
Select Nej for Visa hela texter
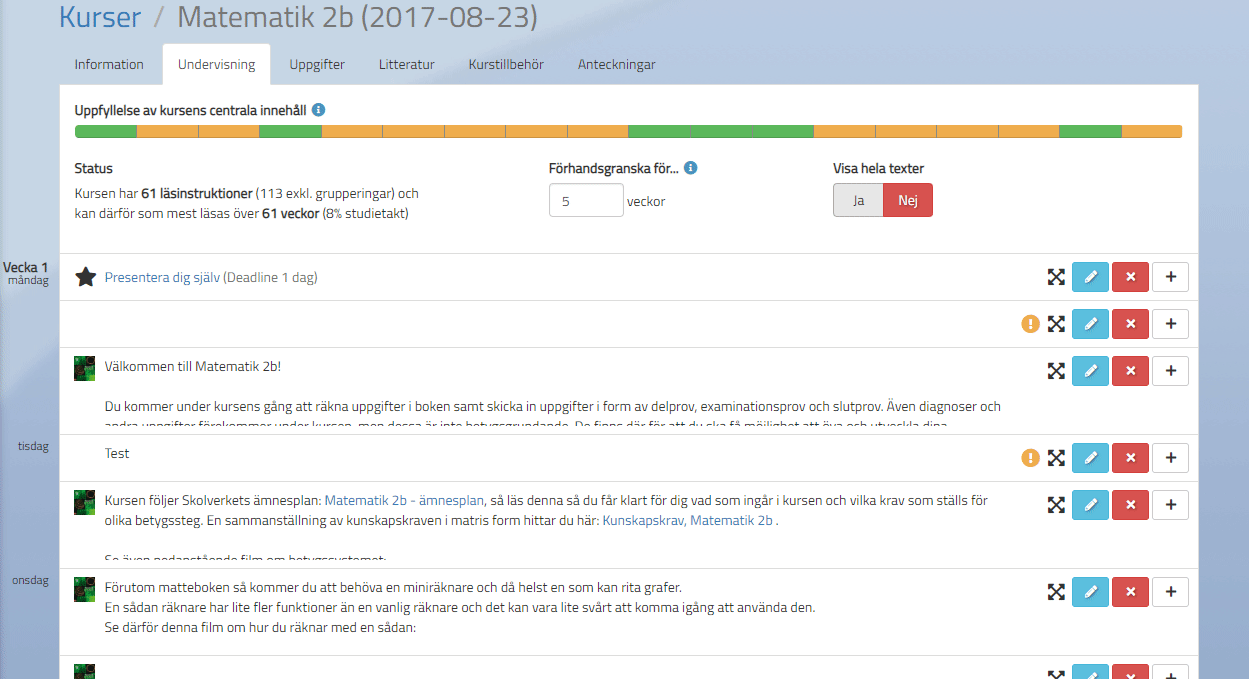pos(907,200)
